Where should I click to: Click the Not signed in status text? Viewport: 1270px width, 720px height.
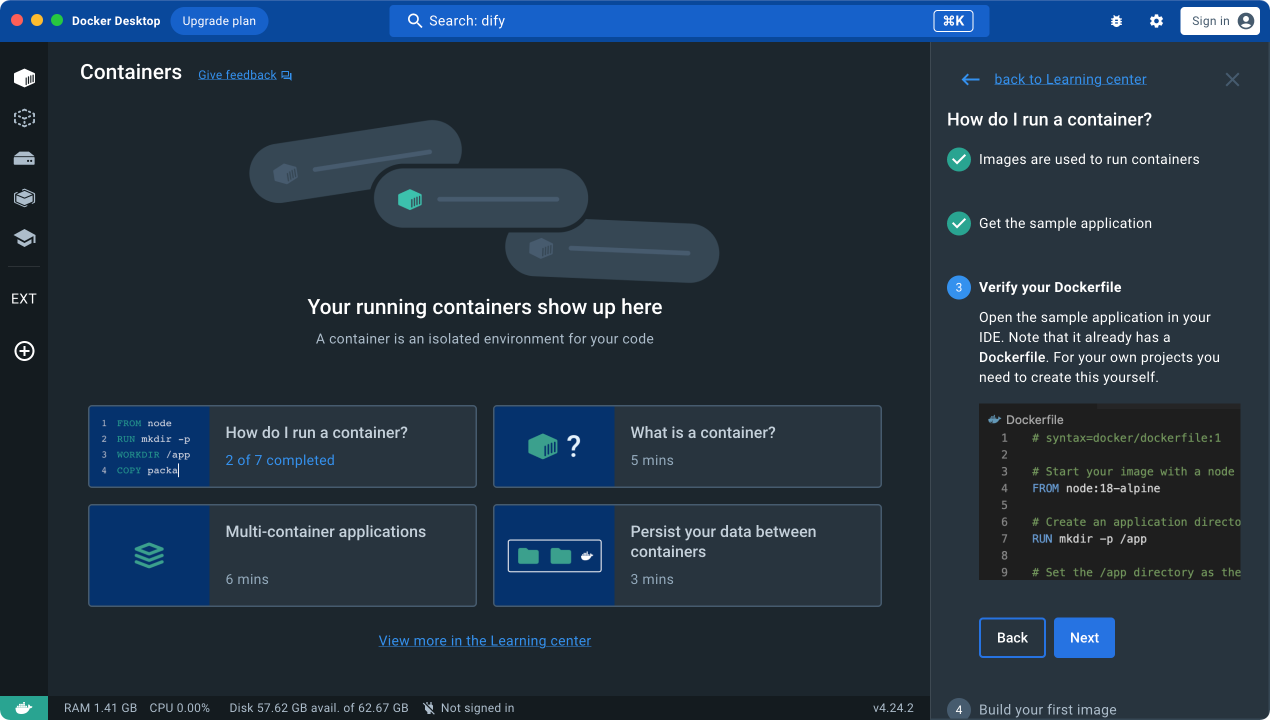[x=478, y=708]
